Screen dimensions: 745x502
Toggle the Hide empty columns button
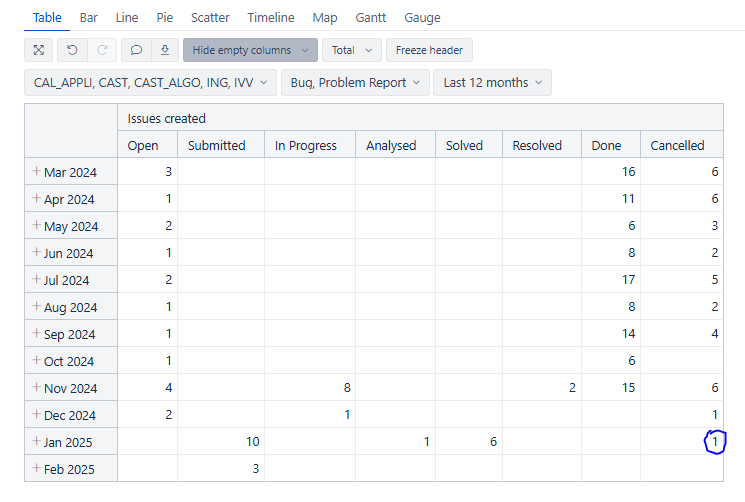(x=250, y=50)
